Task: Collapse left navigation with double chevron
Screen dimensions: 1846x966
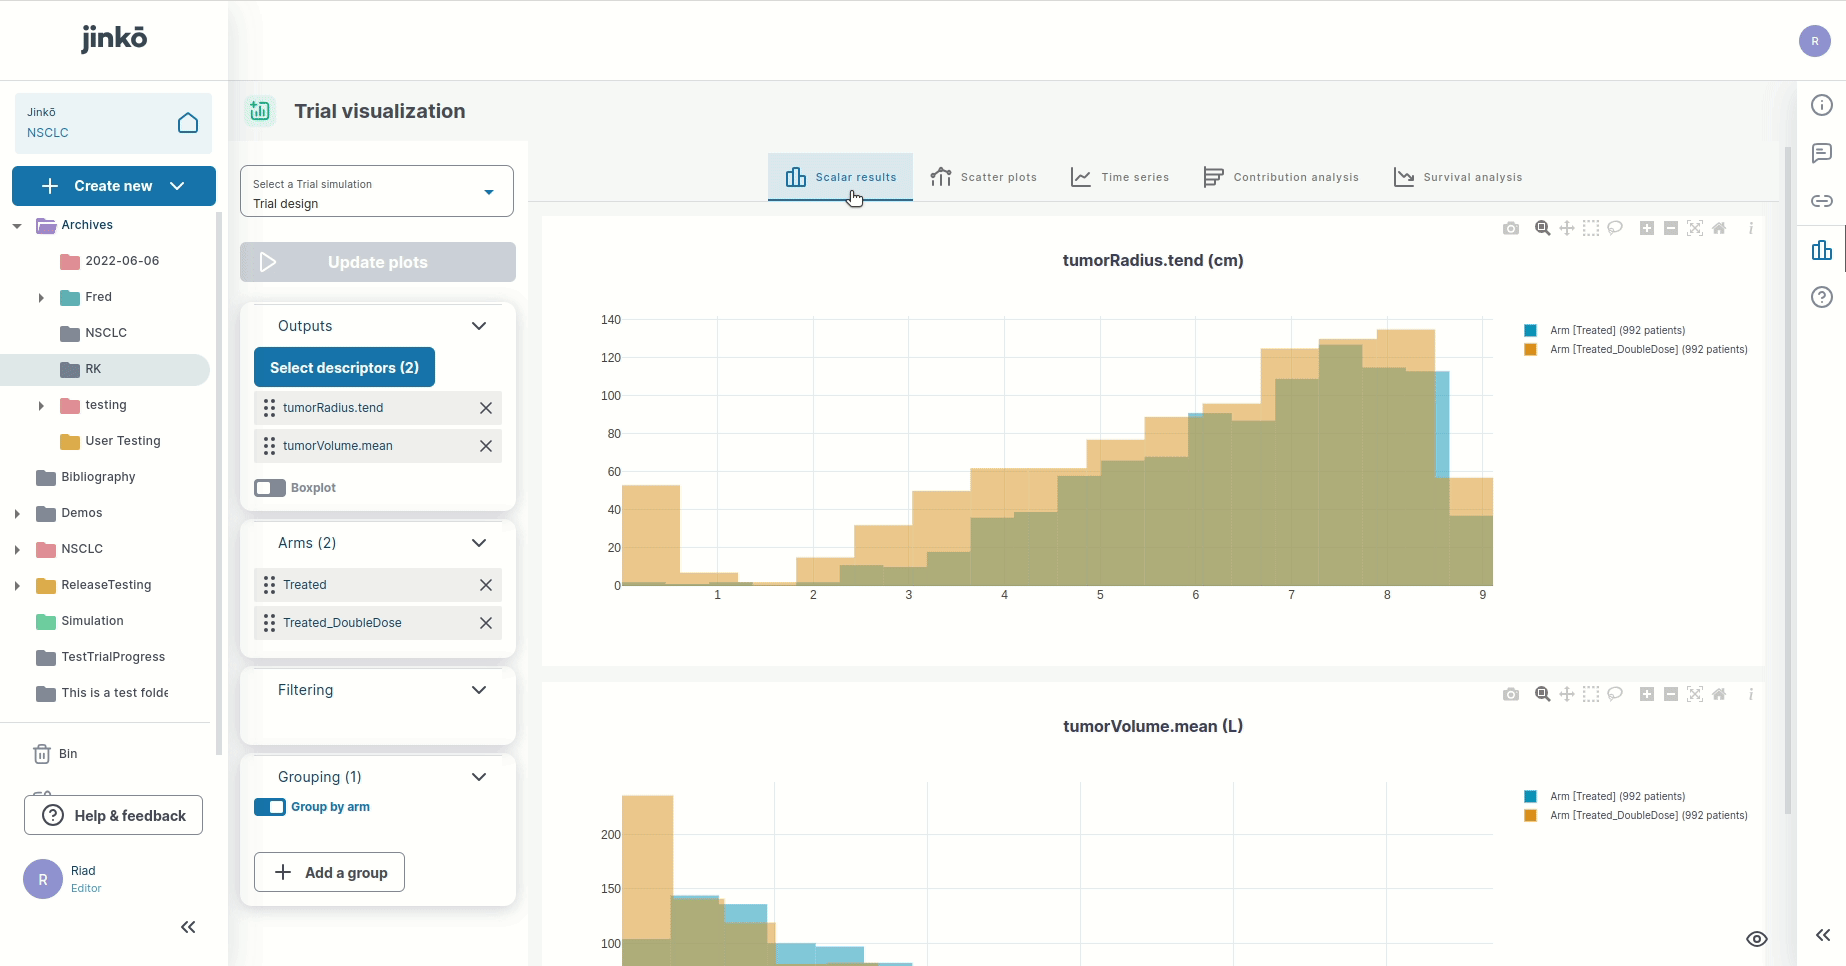Action: [x=188, y=927]
